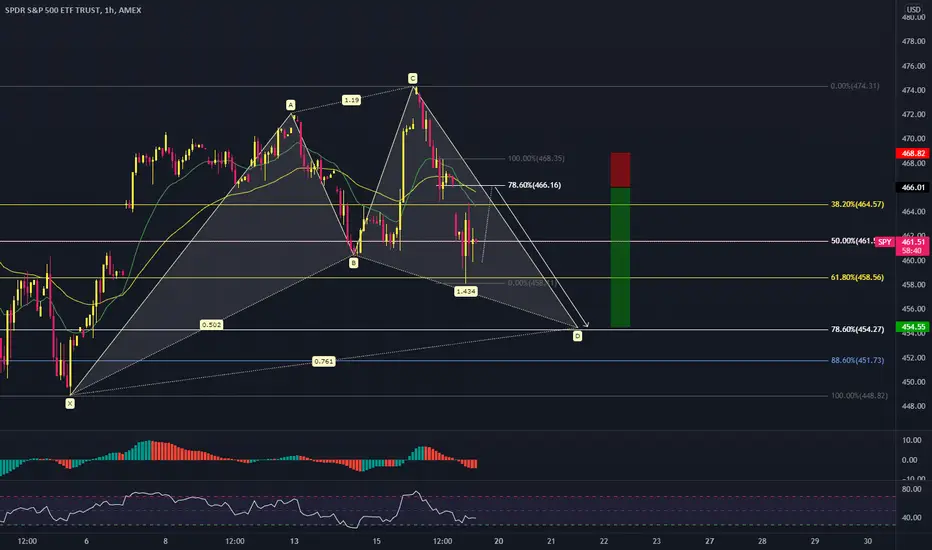
Task: Click the 88.60%(451.73) Fibonacci label
Action: tap(857, 360)
